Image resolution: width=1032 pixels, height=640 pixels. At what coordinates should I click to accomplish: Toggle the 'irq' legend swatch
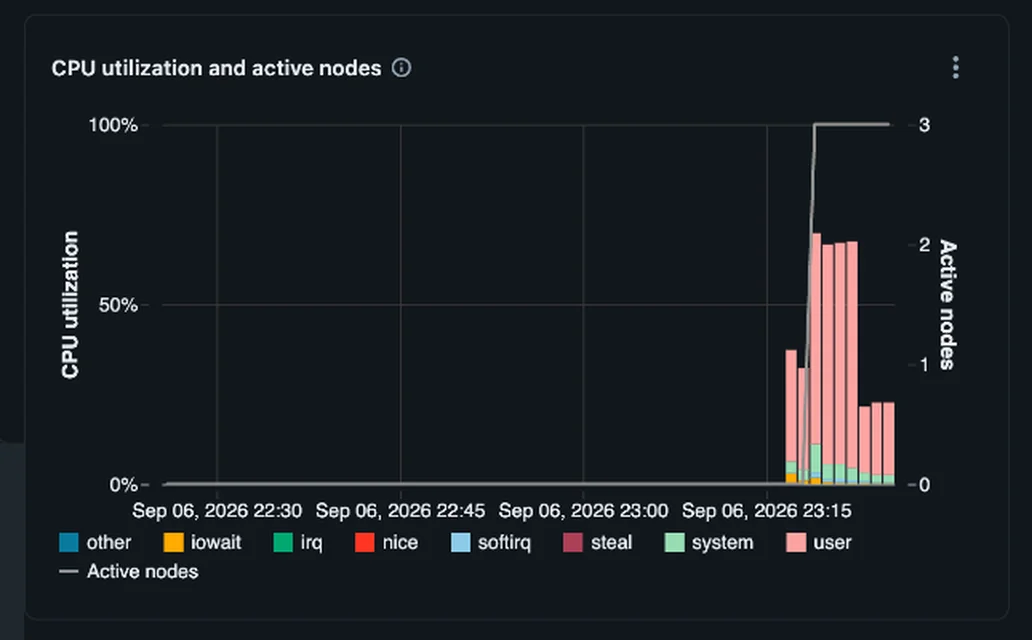tap(283, 543)
